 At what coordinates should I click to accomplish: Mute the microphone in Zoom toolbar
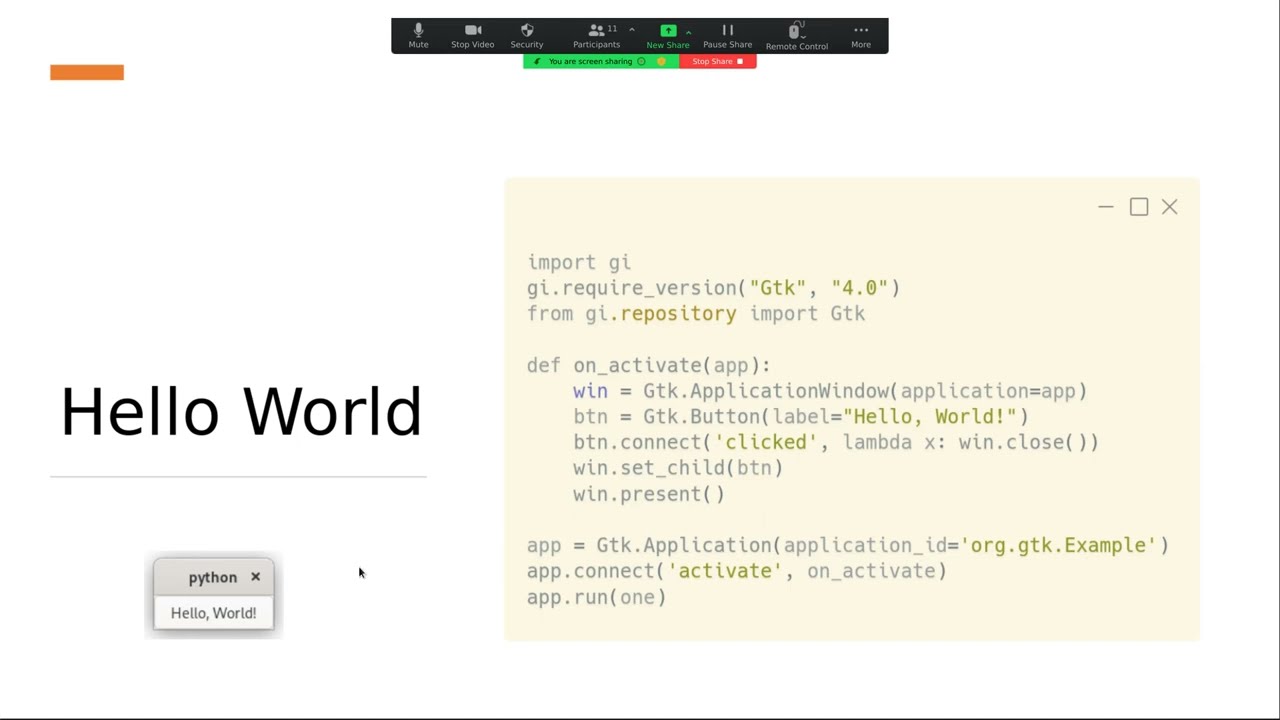tap(418, 36)
